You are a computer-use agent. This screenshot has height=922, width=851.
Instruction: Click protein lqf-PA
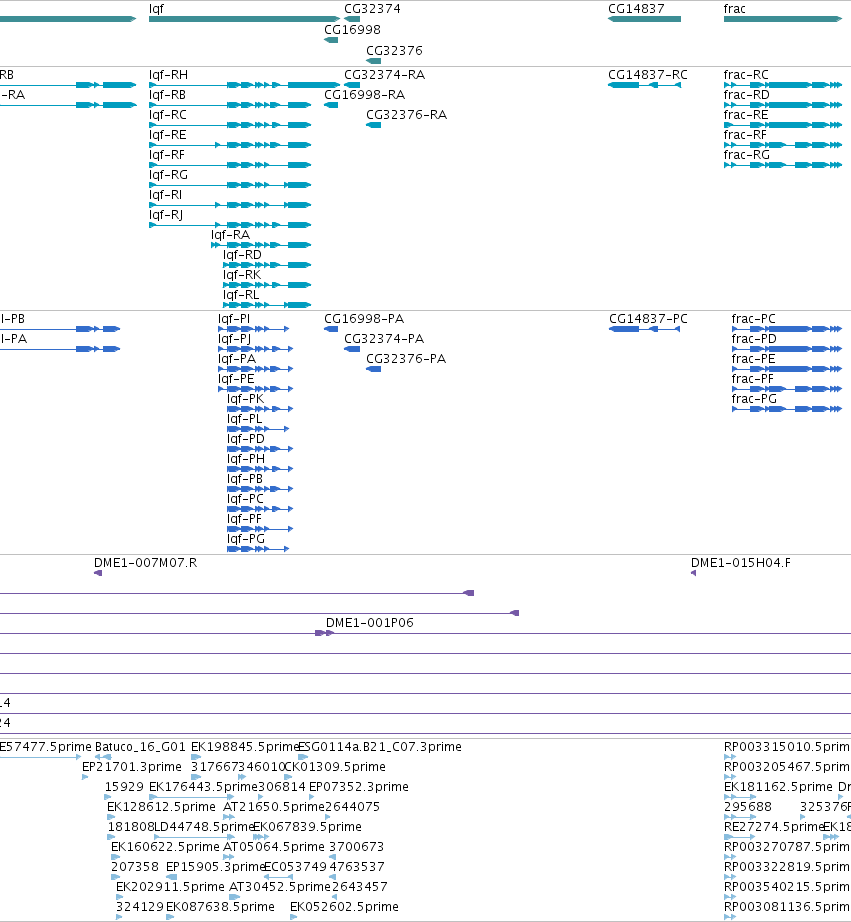click(x=237, y=359)
